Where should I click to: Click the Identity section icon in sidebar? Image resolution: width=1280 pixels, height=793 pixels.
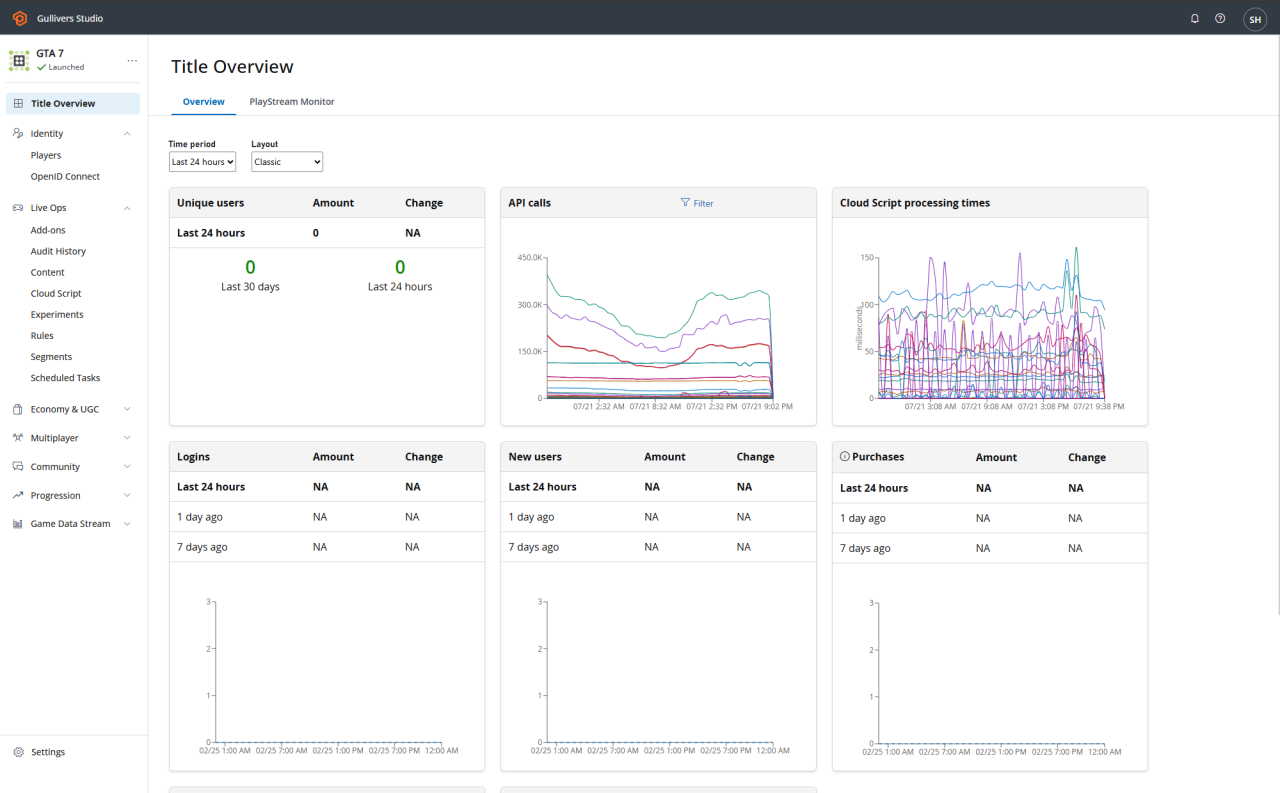pyautogui.click(x=17, y=133)
